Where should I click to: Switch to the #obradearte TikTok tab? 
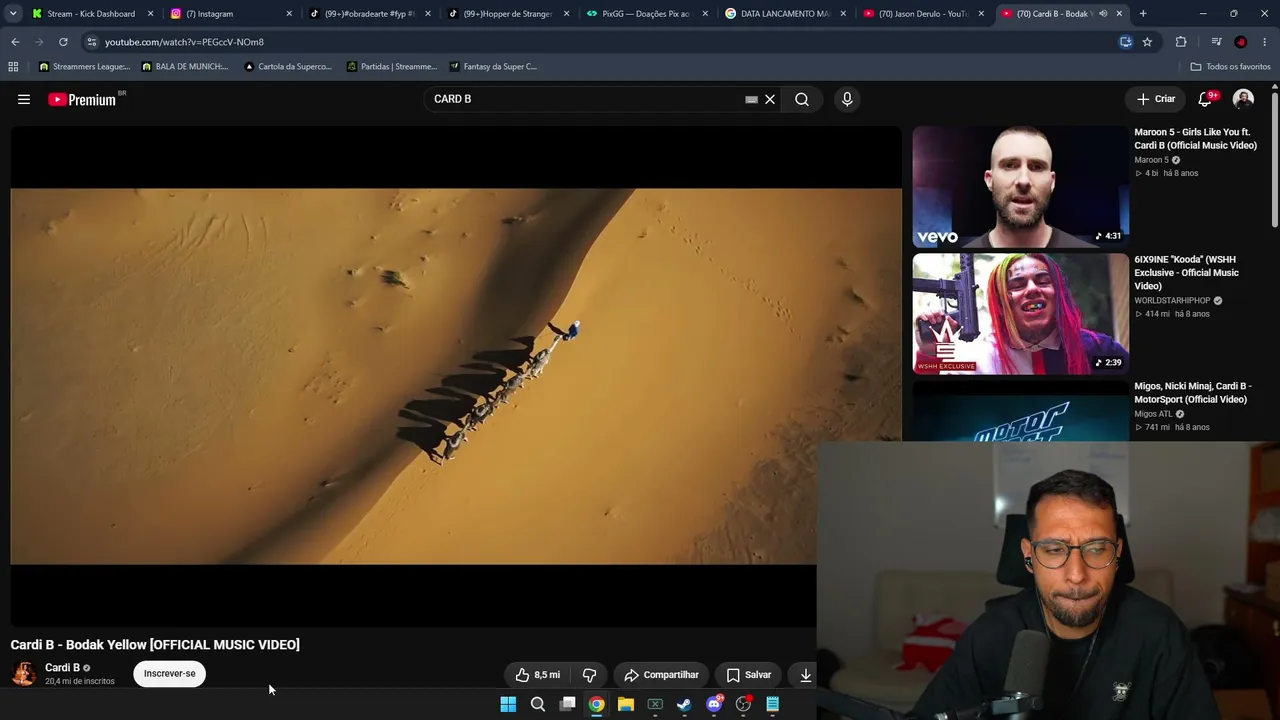[x=369, y=14]
